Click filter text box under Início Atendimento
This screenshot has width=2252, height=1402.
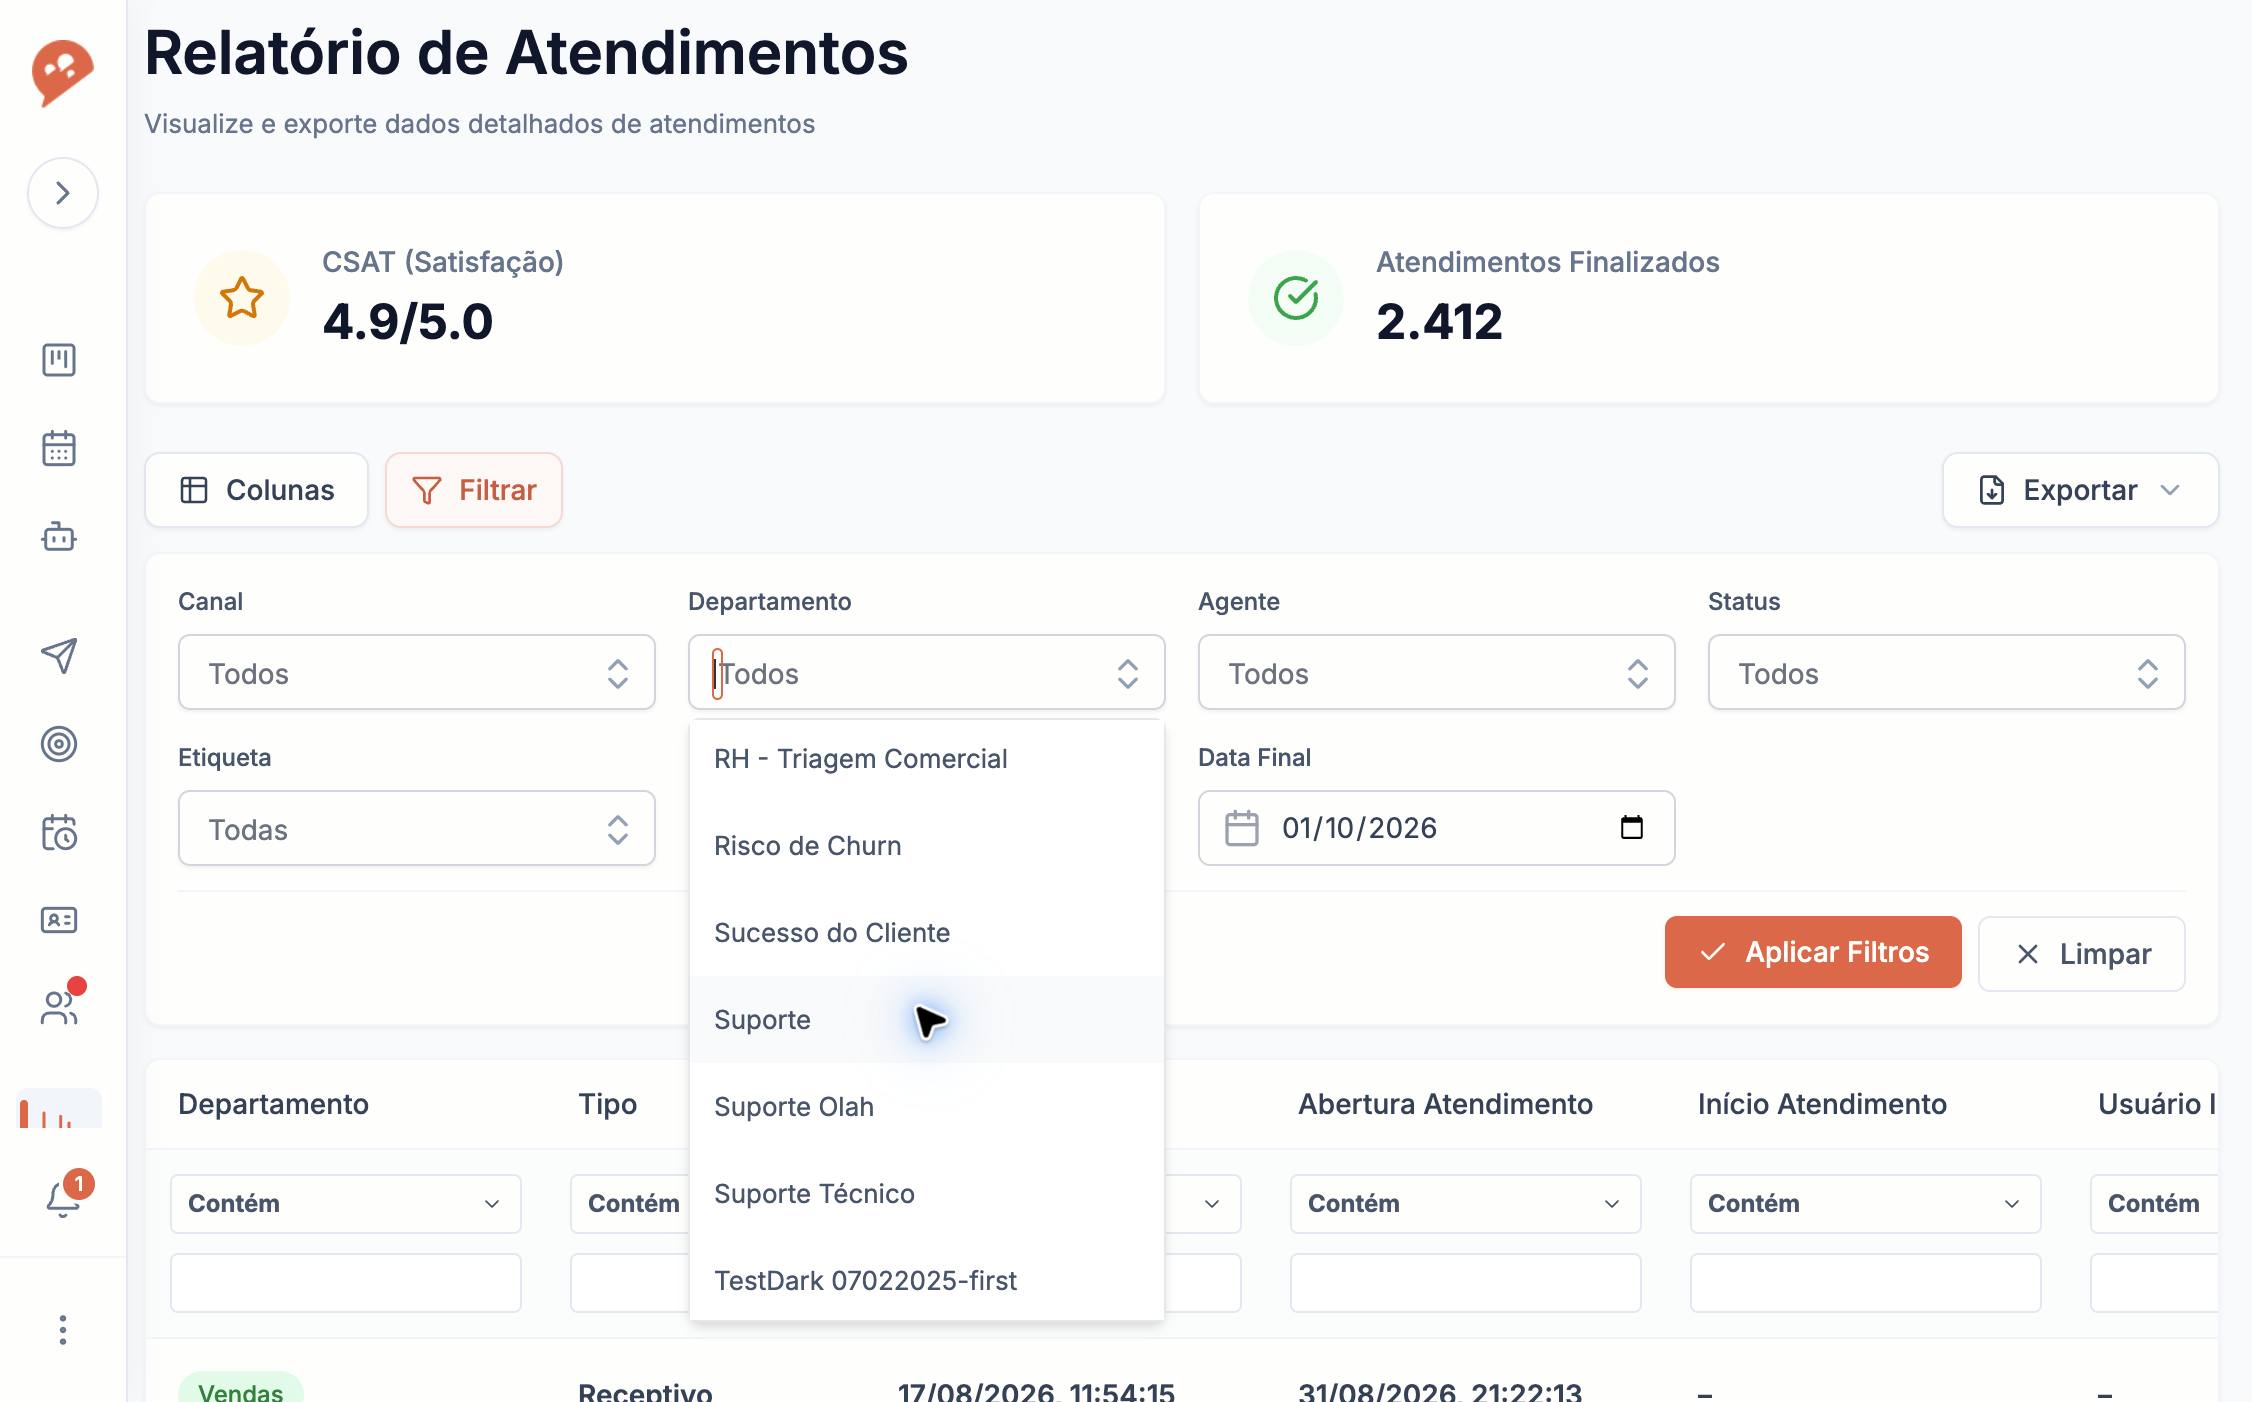coord(1866,1283)
